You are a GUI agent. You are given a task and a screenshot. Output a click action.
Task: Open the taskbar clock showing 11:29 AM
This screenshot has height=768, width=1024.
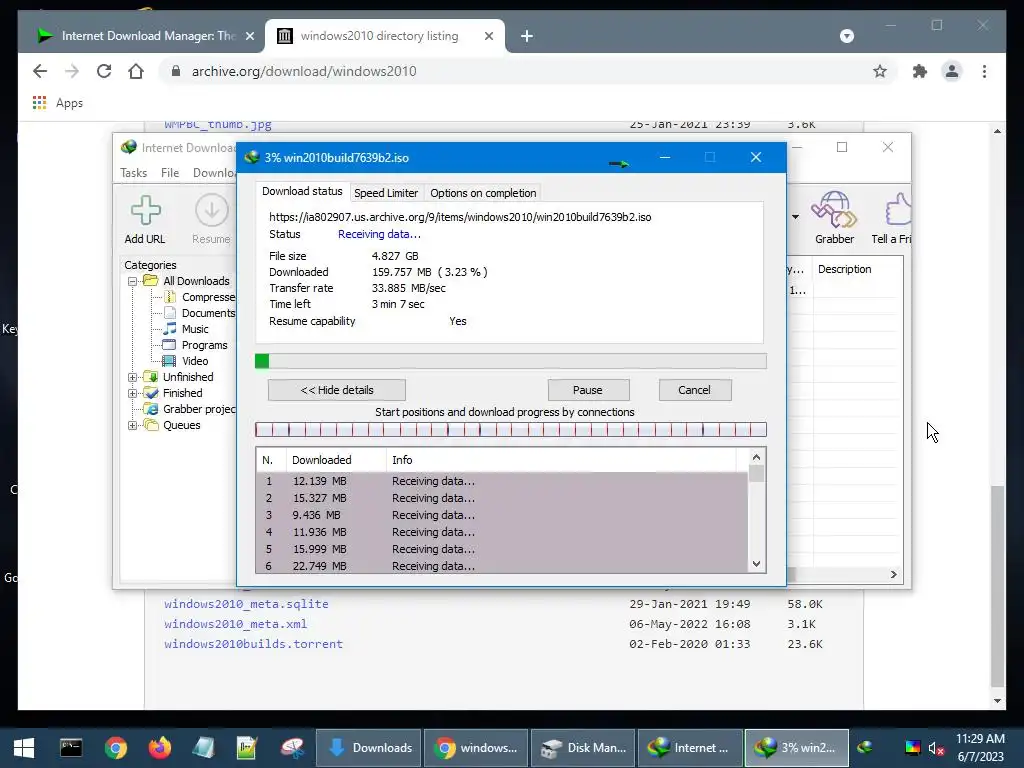(x=980, y=748)
